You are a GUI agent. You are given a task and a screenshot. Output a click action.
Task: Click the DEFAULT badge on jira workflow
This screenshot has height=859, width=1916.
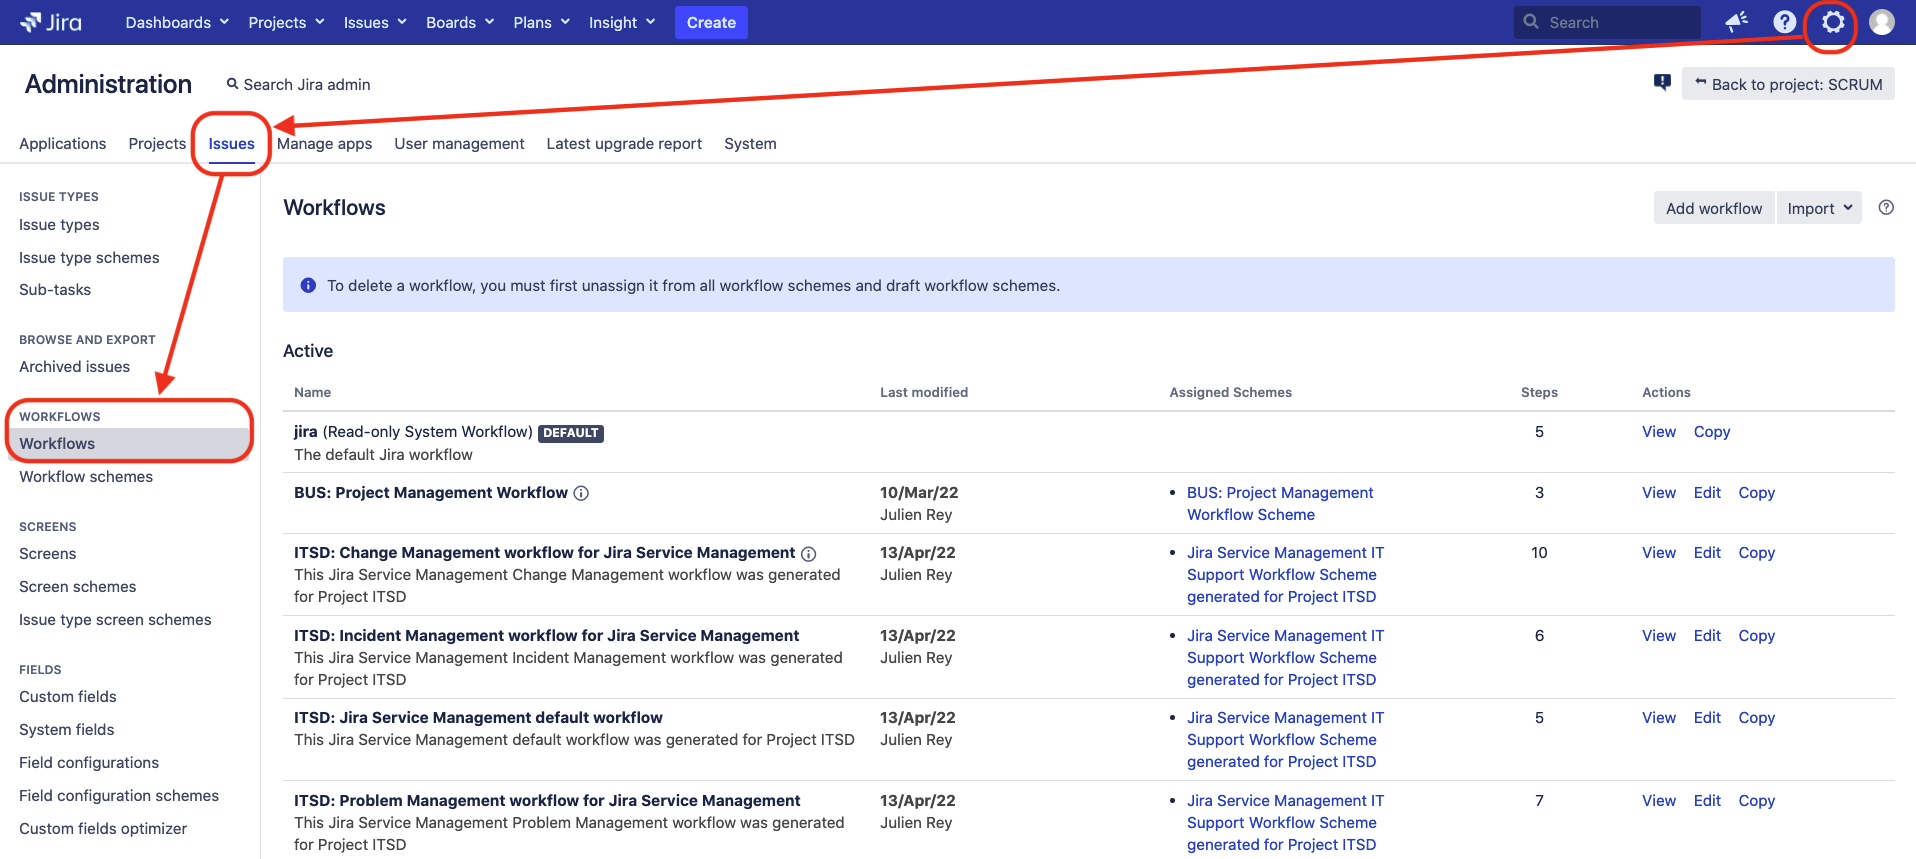tap(571, 433)
